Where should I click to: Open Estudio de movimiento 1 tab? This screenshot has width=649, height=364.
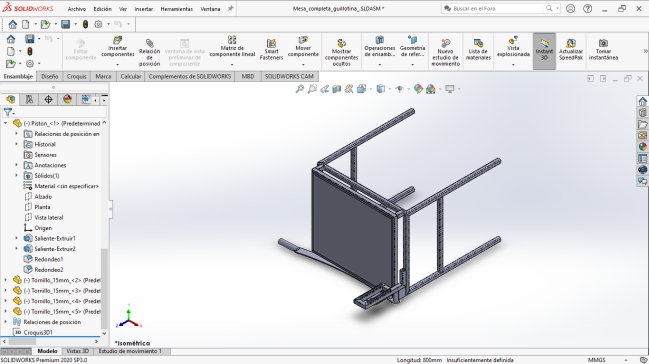(130, 351)
